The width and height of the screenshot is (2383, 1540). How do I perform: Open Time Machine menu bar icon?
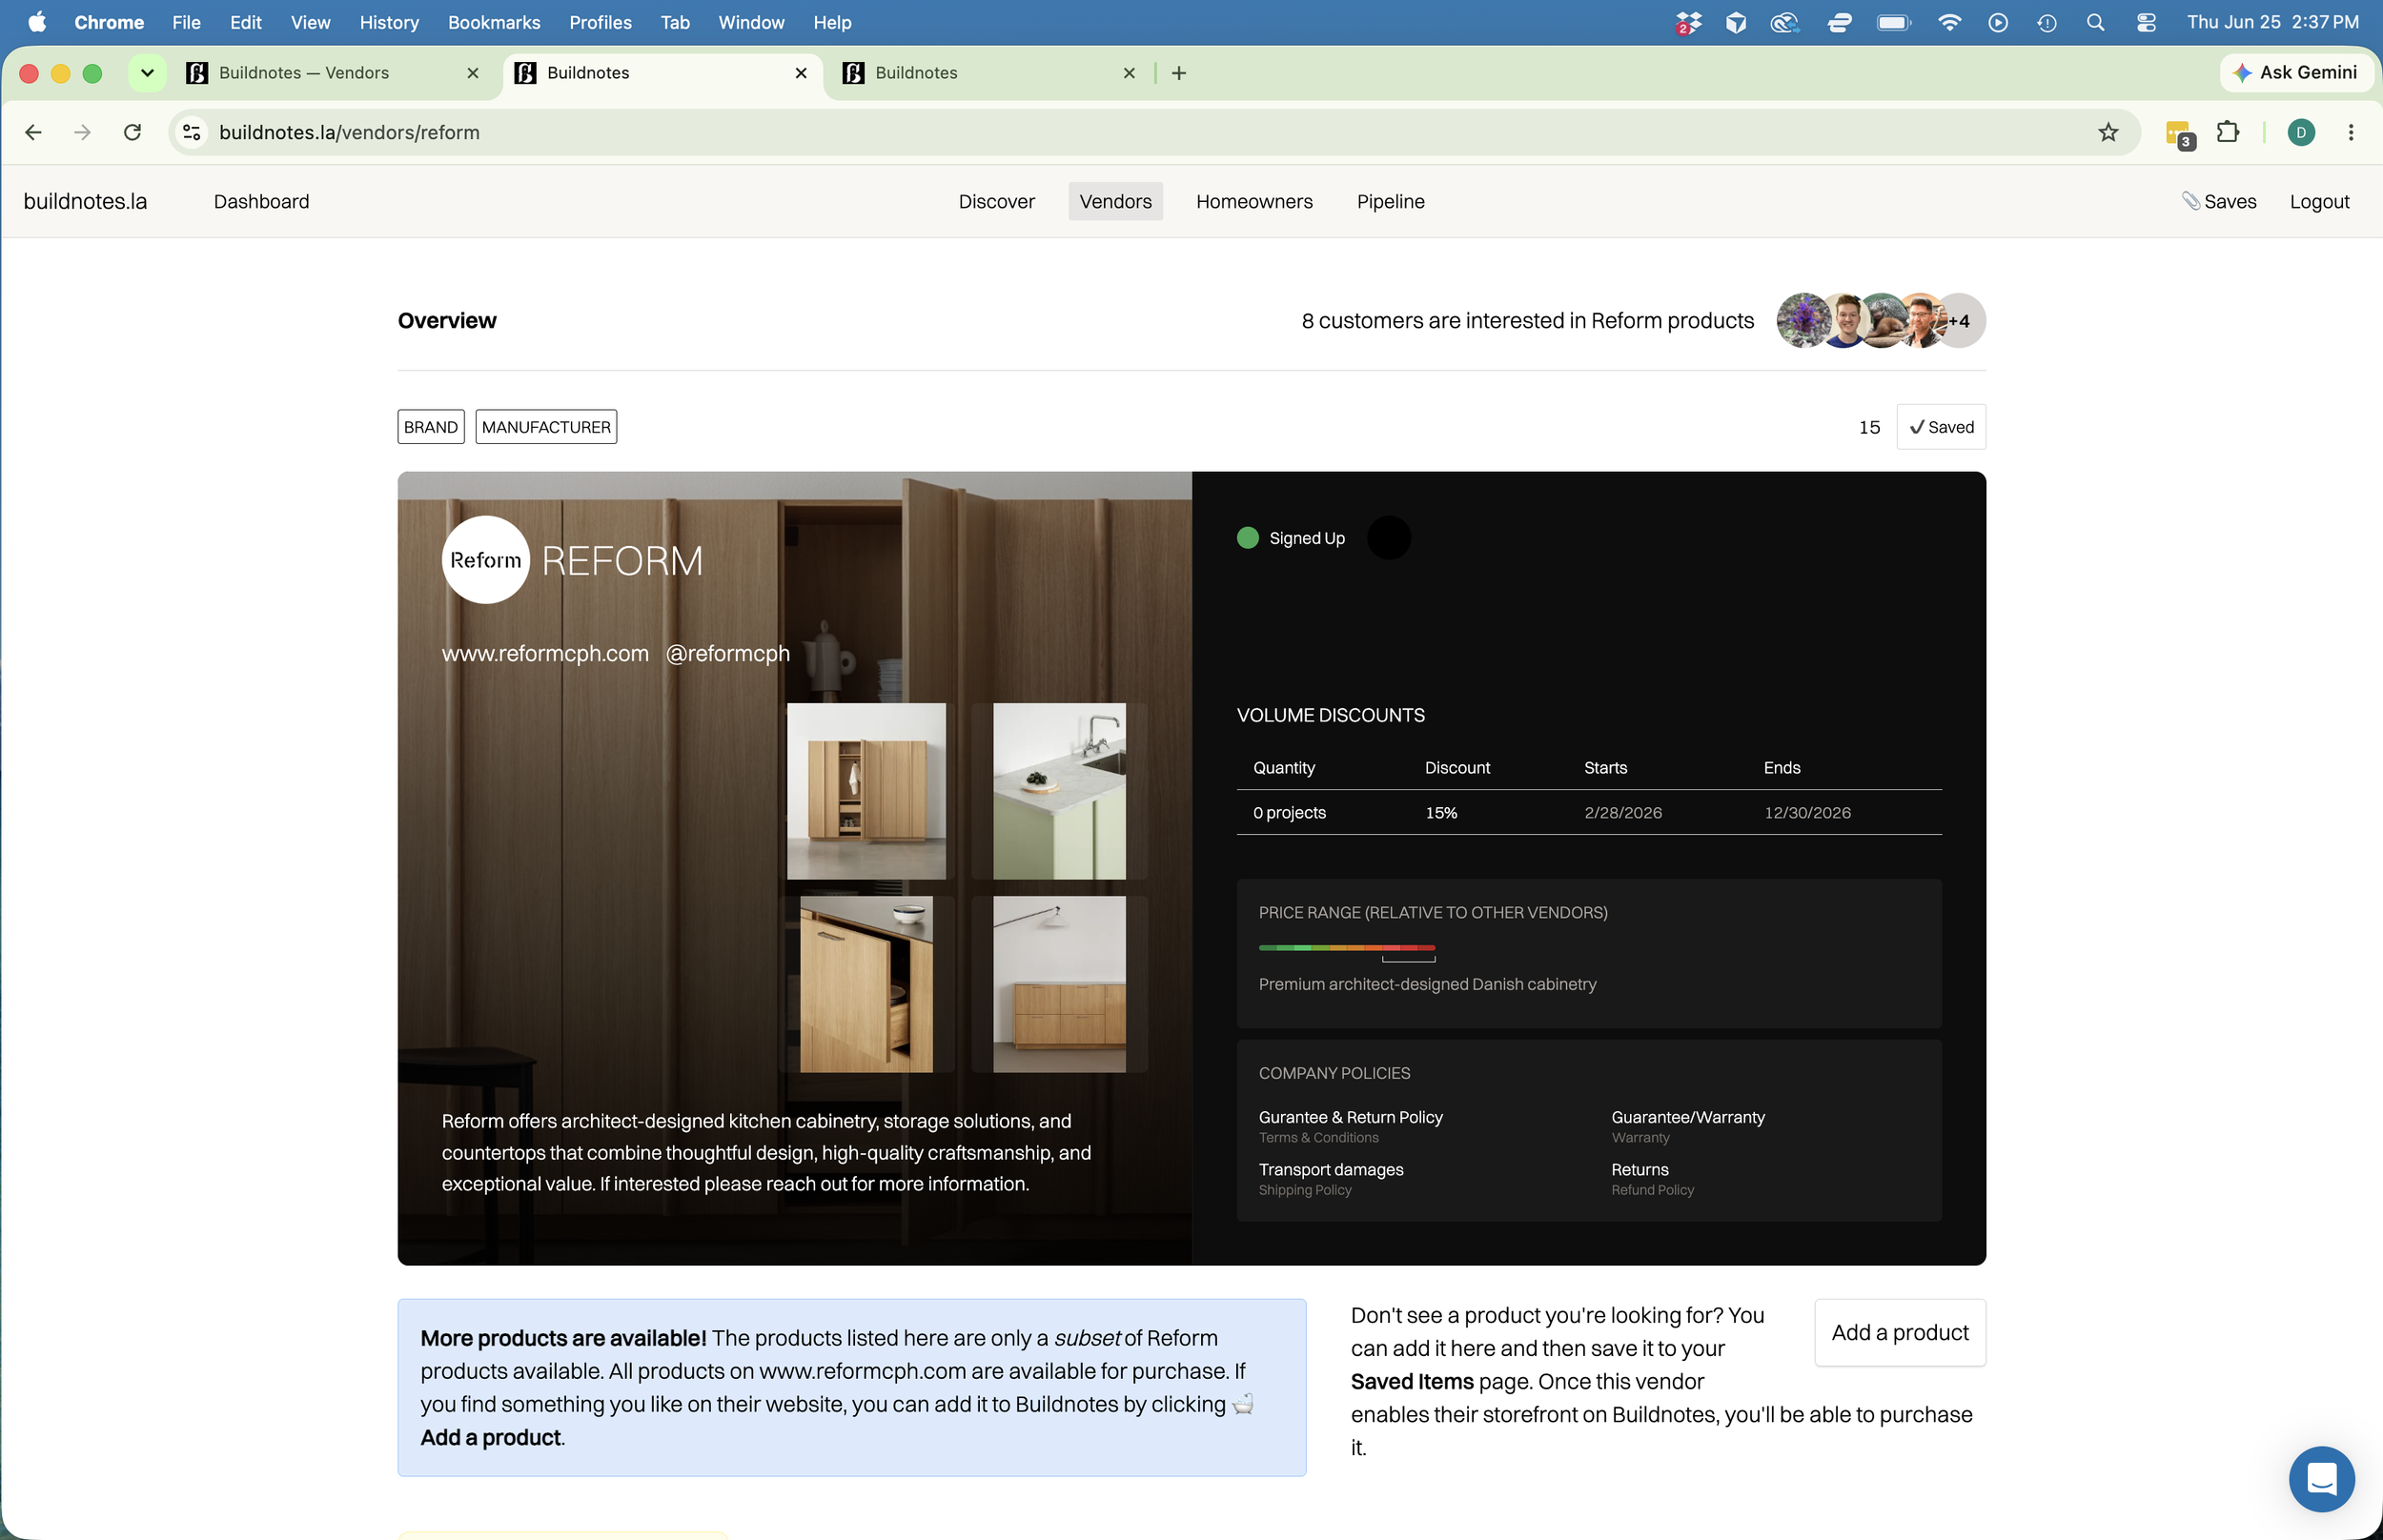2046,22
